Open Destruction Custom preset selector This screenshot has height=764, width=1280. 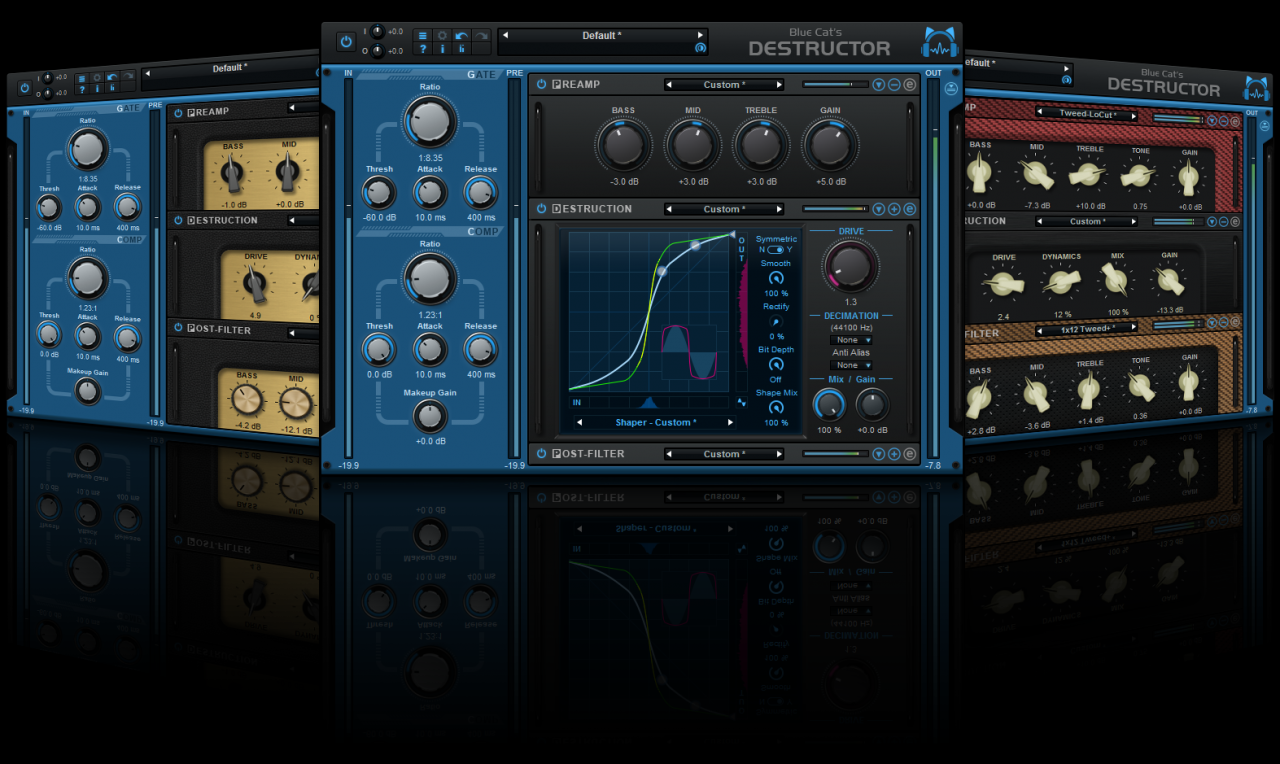pyautogui.click(x=724, y=209)
